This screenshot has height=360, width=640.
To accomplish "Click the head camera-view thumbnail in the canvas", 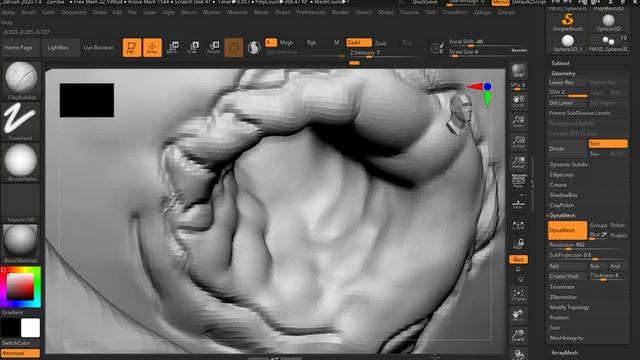I will [461, 113].
